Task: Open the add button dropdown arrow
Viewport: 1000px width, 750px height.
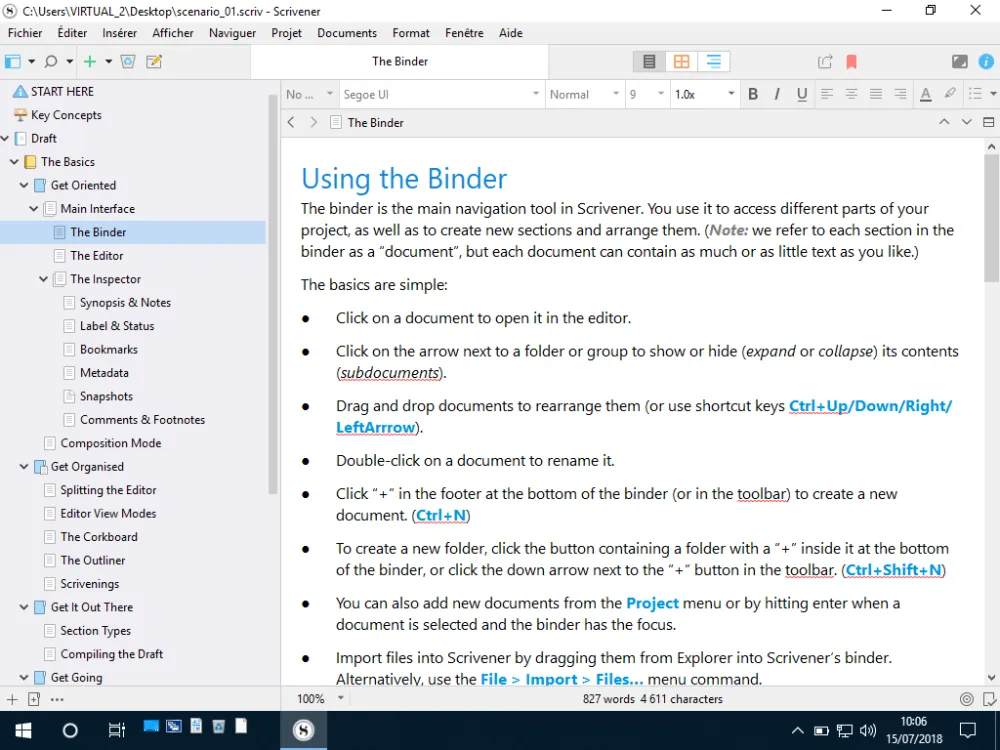Action: tap(108, 61)
